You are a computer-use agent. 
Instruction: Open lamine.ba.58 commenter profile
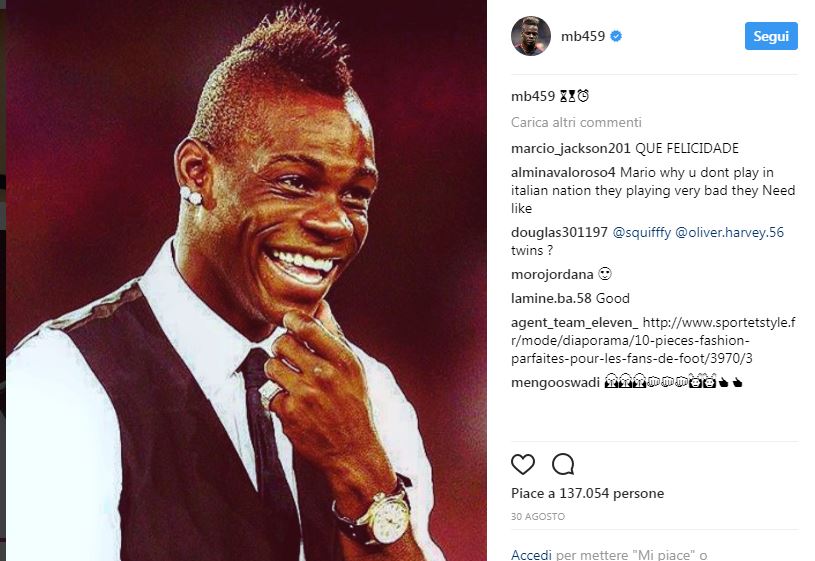pos(551,298)
